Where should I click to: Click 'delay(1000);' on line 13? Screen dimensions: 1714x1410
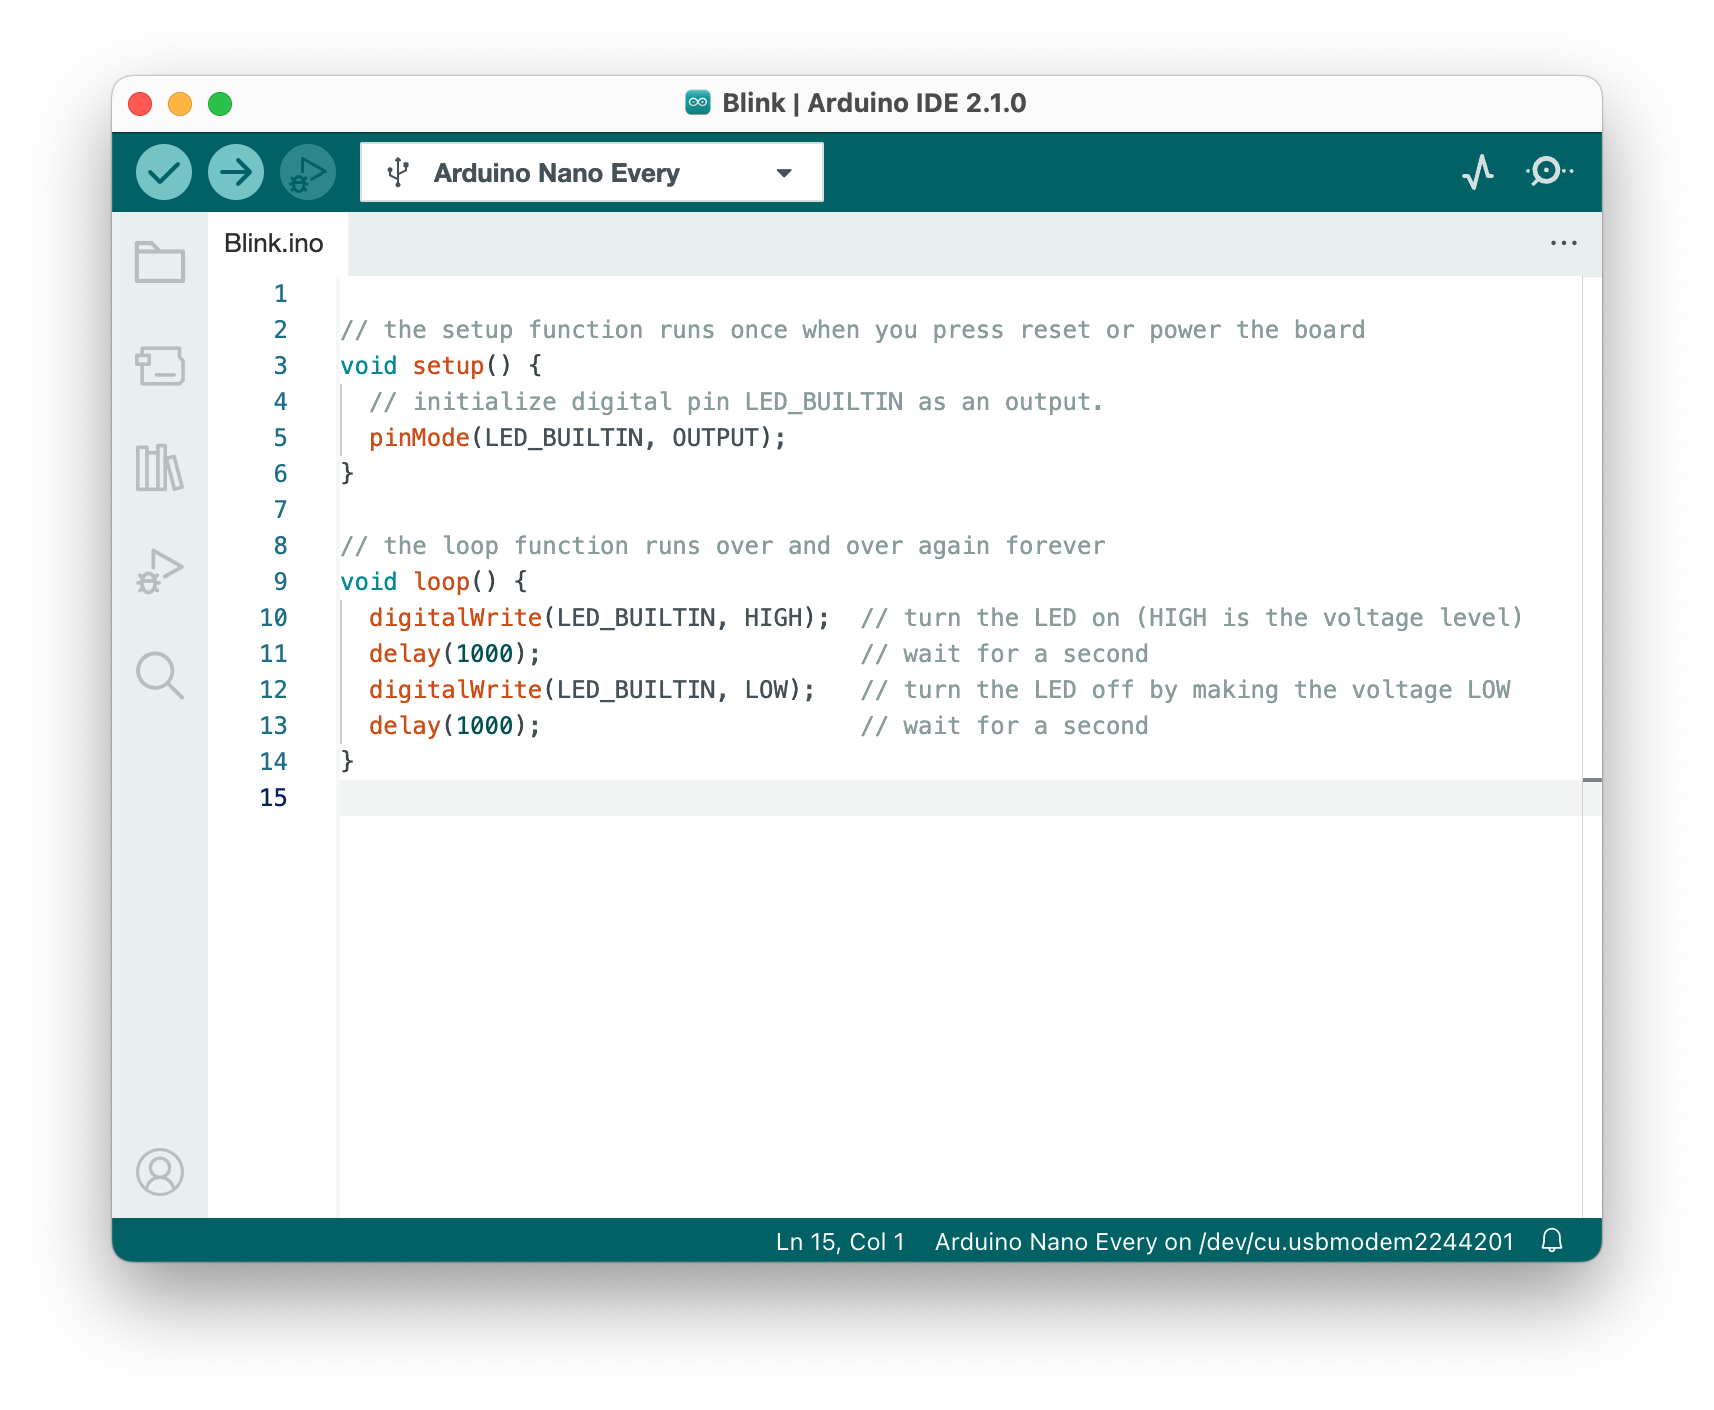click(x=455, y=726)
